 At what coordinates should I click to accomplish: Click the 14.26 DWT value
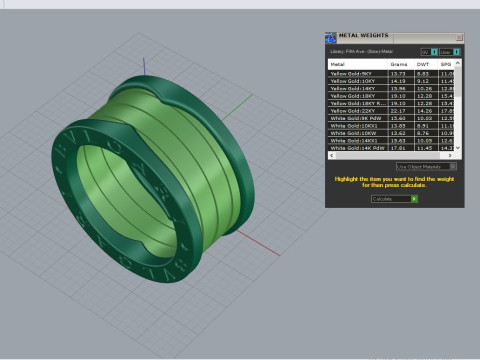[x=425, y=111]
